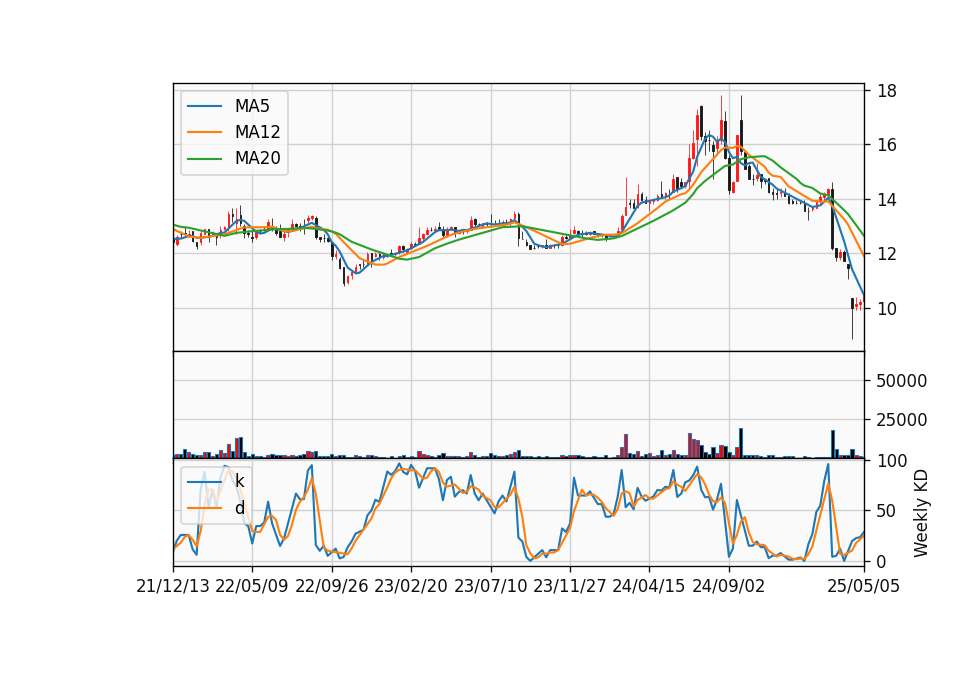Click the long-wick candlestick at the price low near 9
The width and height of the screenshot is (960, 690).
tap(852, 318)
